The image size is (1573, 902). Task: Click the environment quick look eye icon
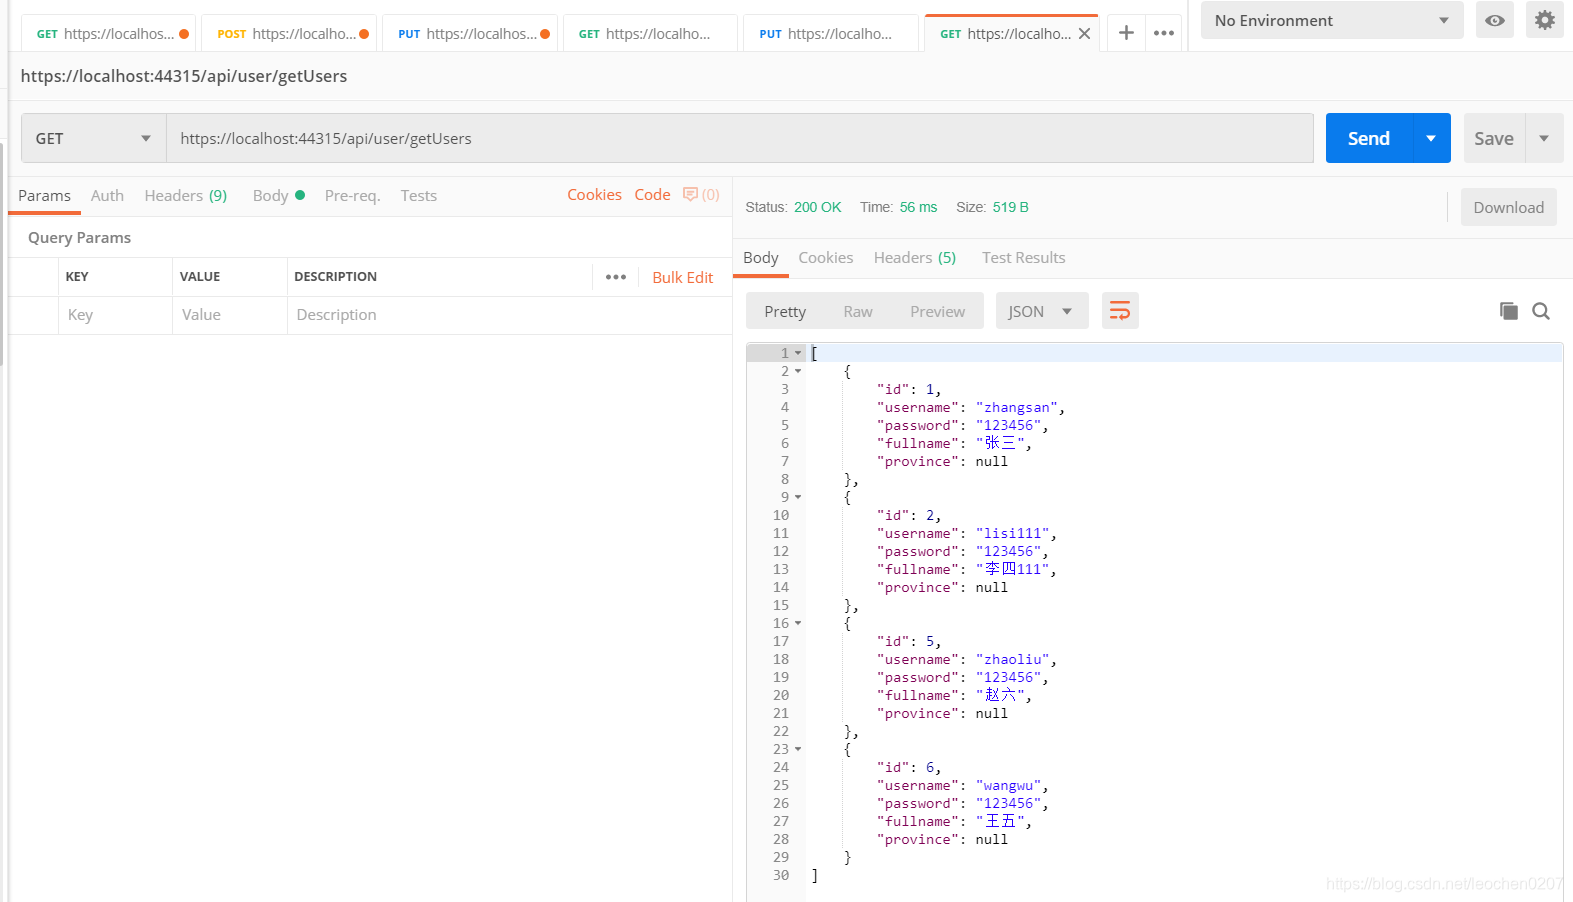pos(1495,20)
